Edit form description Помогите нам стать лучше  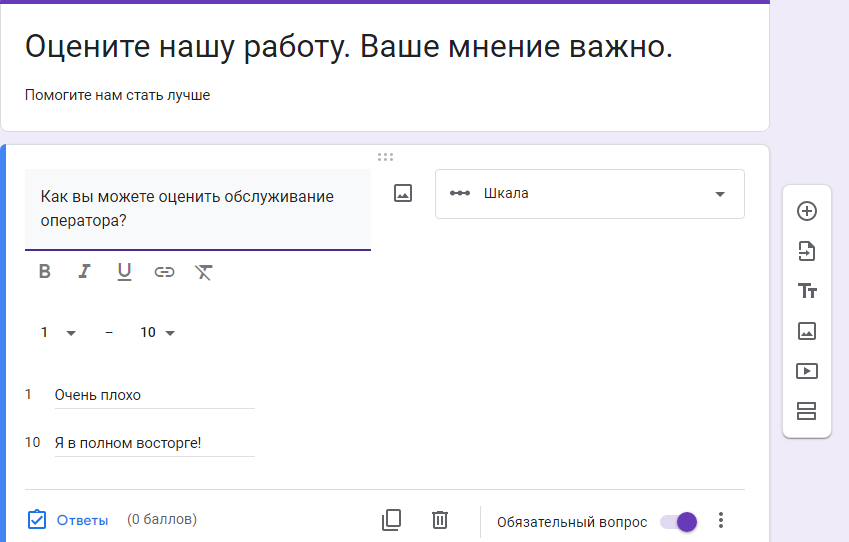[117, 95]
